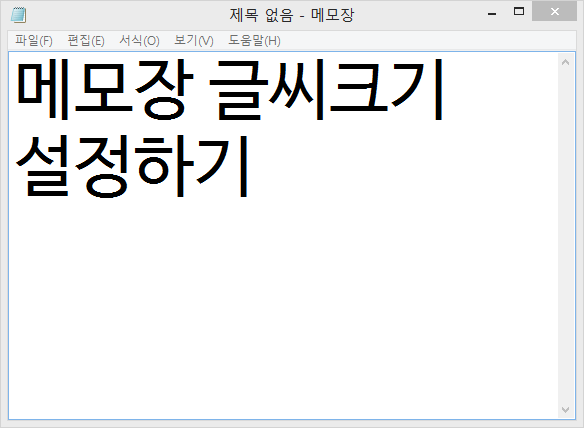The height and width of the screenshot is (428, 584).
Task: Click the 크 character in the first line
Action: [359, 89]
